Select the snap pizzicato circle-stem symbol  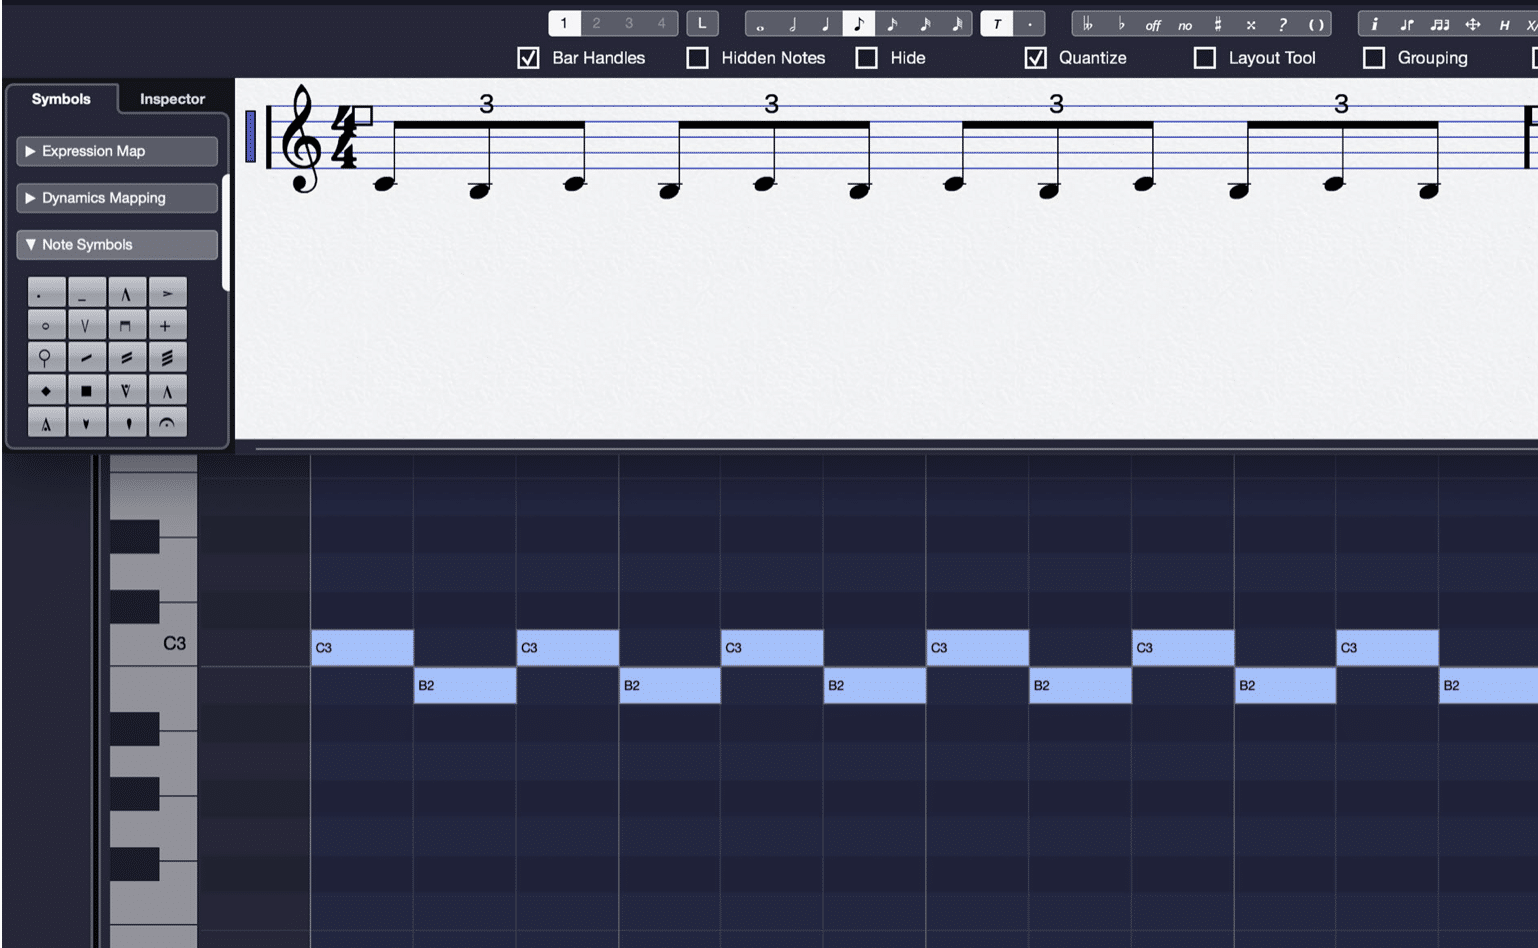click(x=46, y=358)
